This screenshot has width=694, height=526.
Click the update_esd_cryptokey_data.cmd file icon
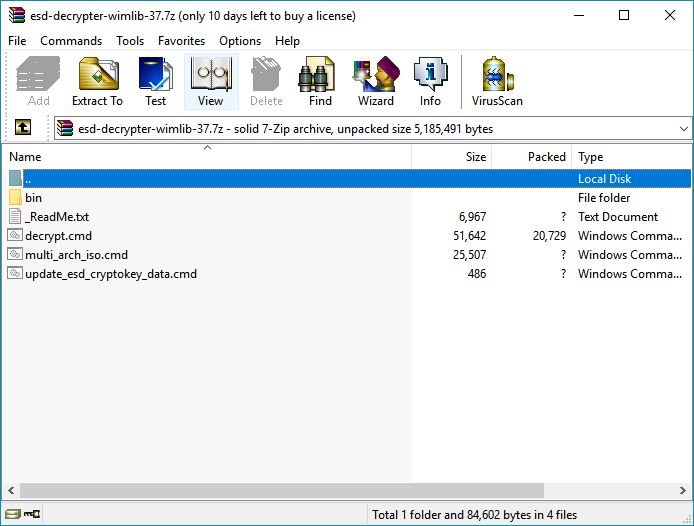[x=15, y=274]
